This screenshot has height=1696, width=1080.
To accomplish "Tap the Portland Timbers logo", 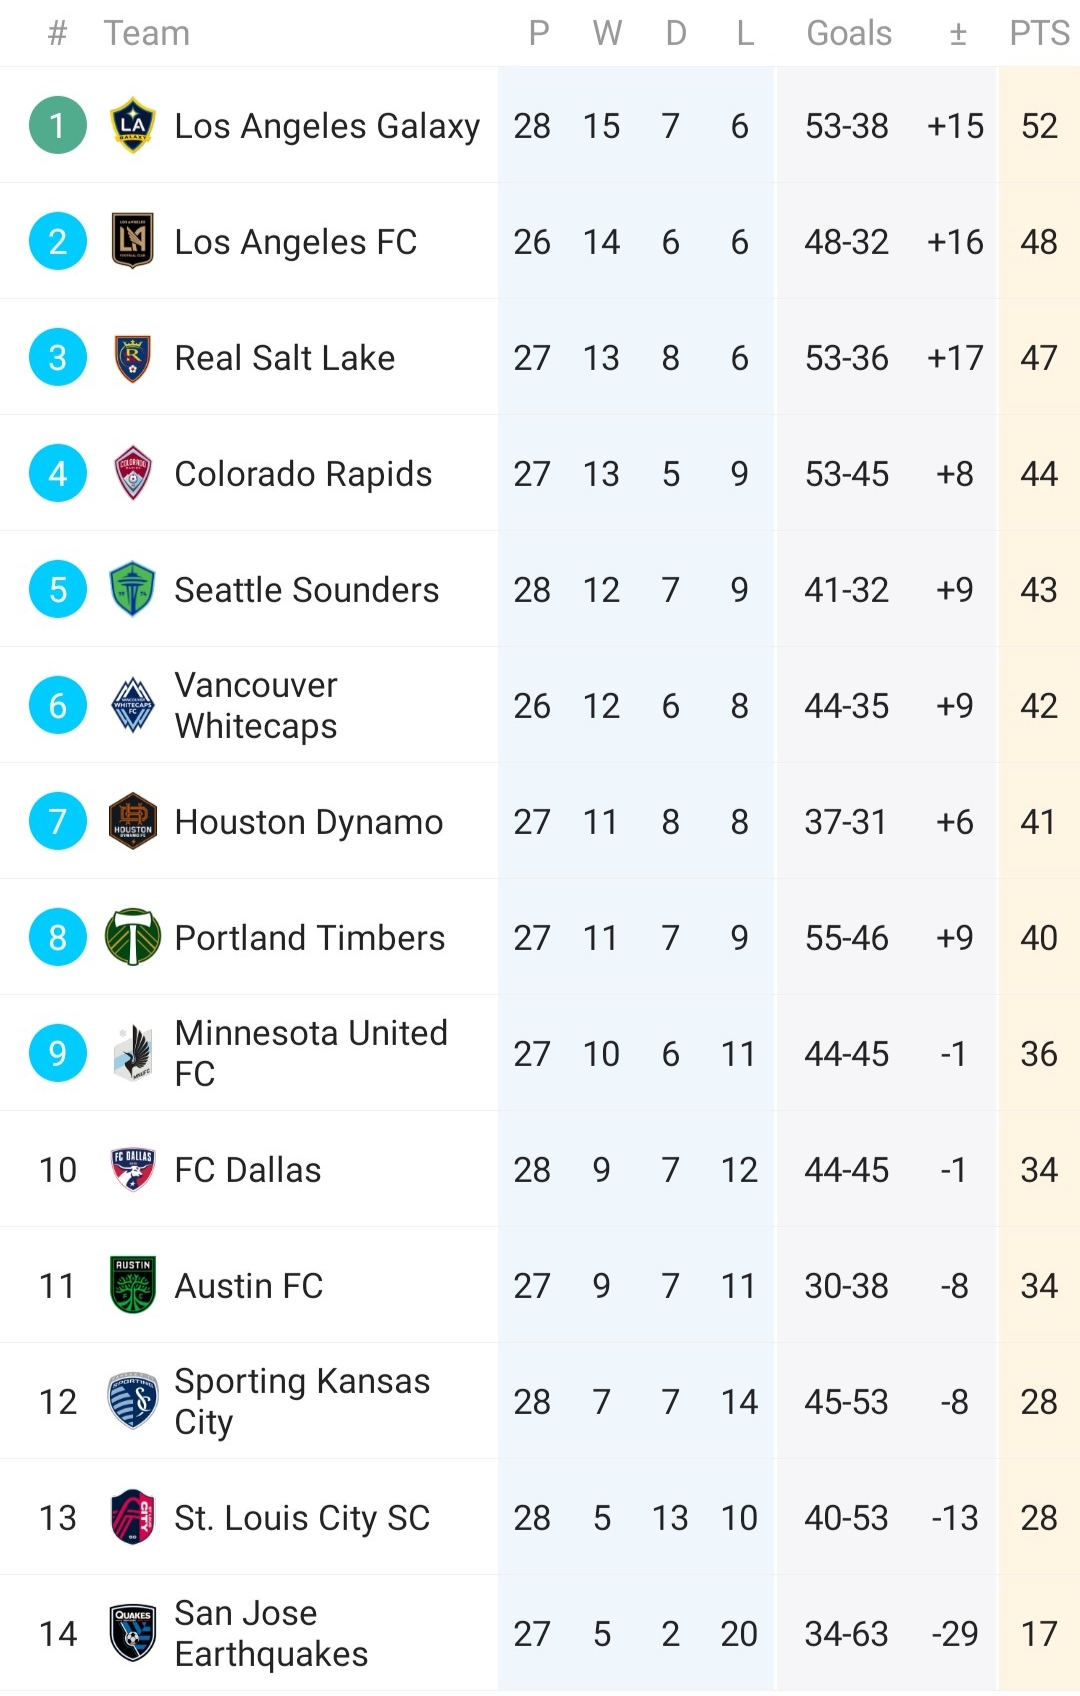I will pyautogui.click(x=133, y=937).
